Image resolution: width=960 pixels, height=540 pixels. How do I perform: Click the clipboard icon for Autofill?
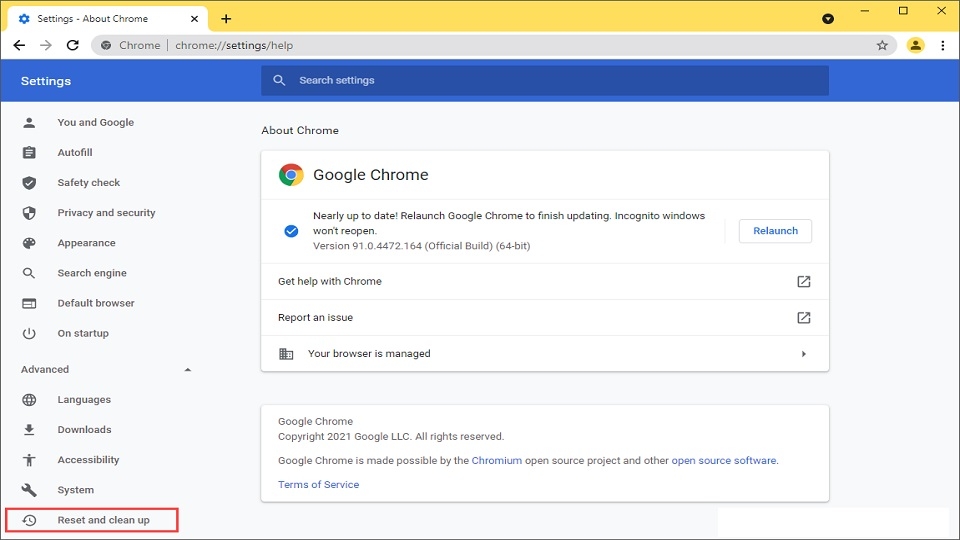click(x=29, y=152)
